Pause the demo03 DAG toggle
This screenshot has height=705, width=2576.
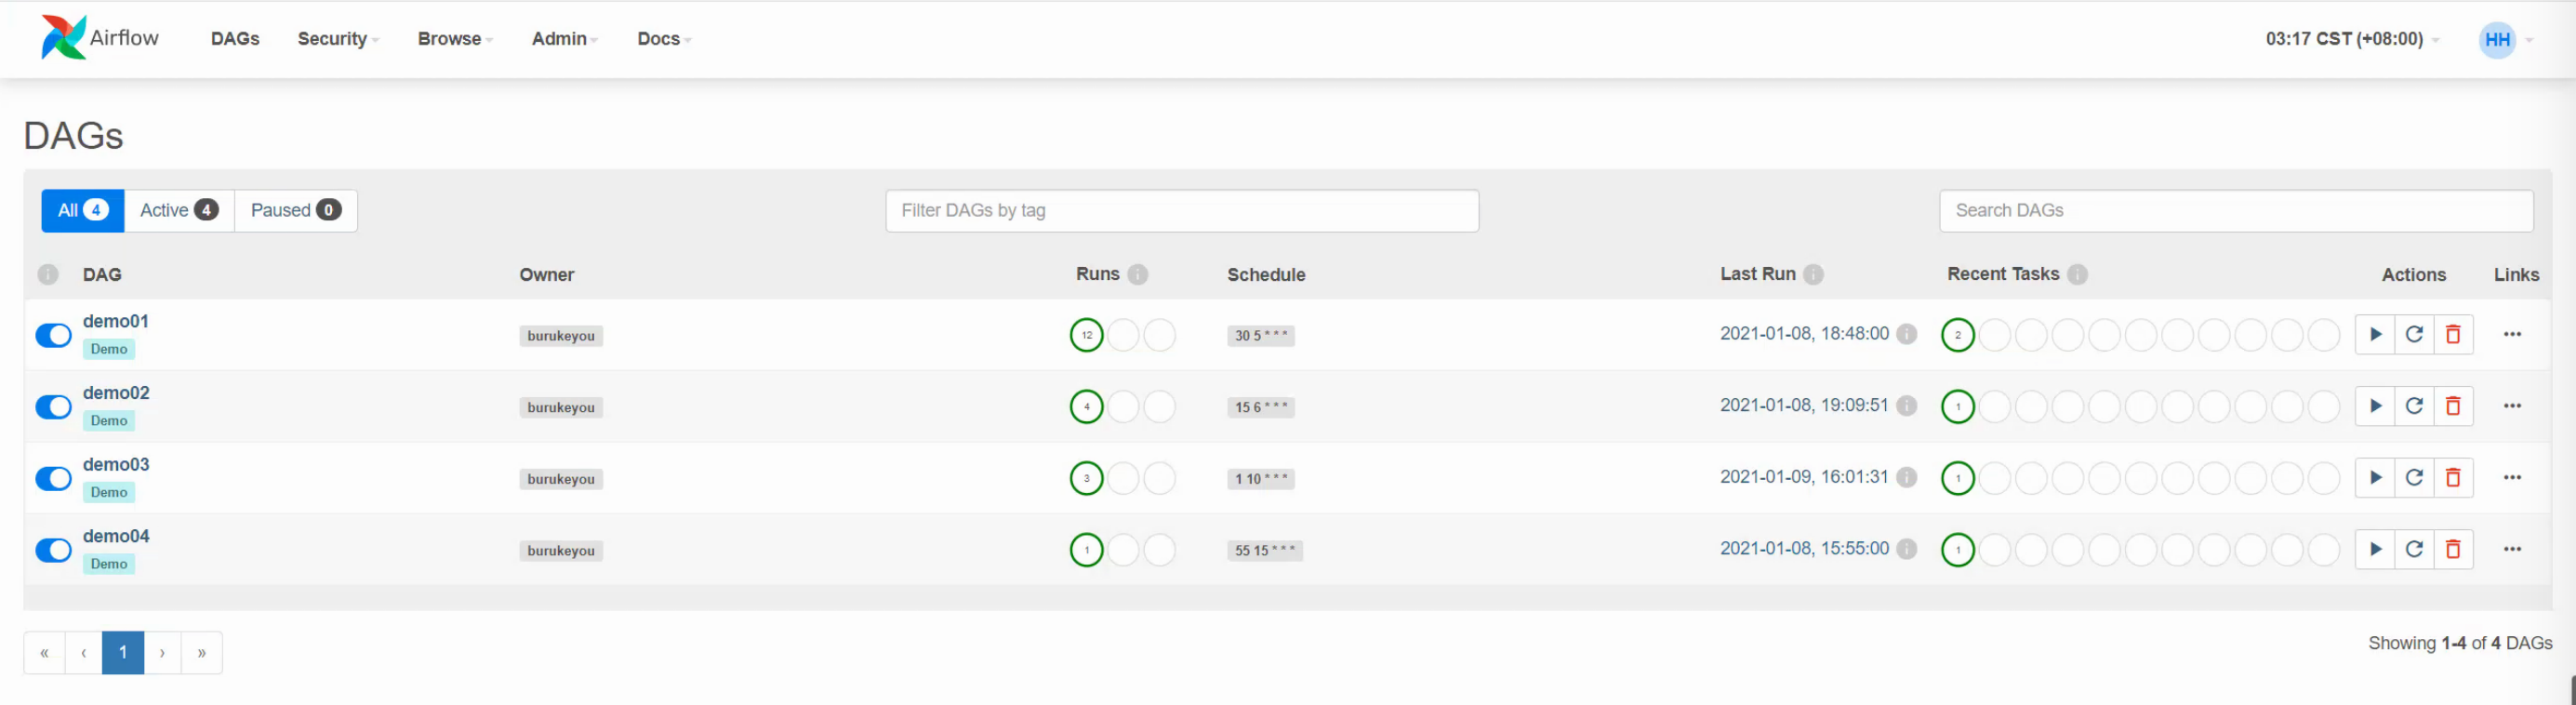click(53, 478)
